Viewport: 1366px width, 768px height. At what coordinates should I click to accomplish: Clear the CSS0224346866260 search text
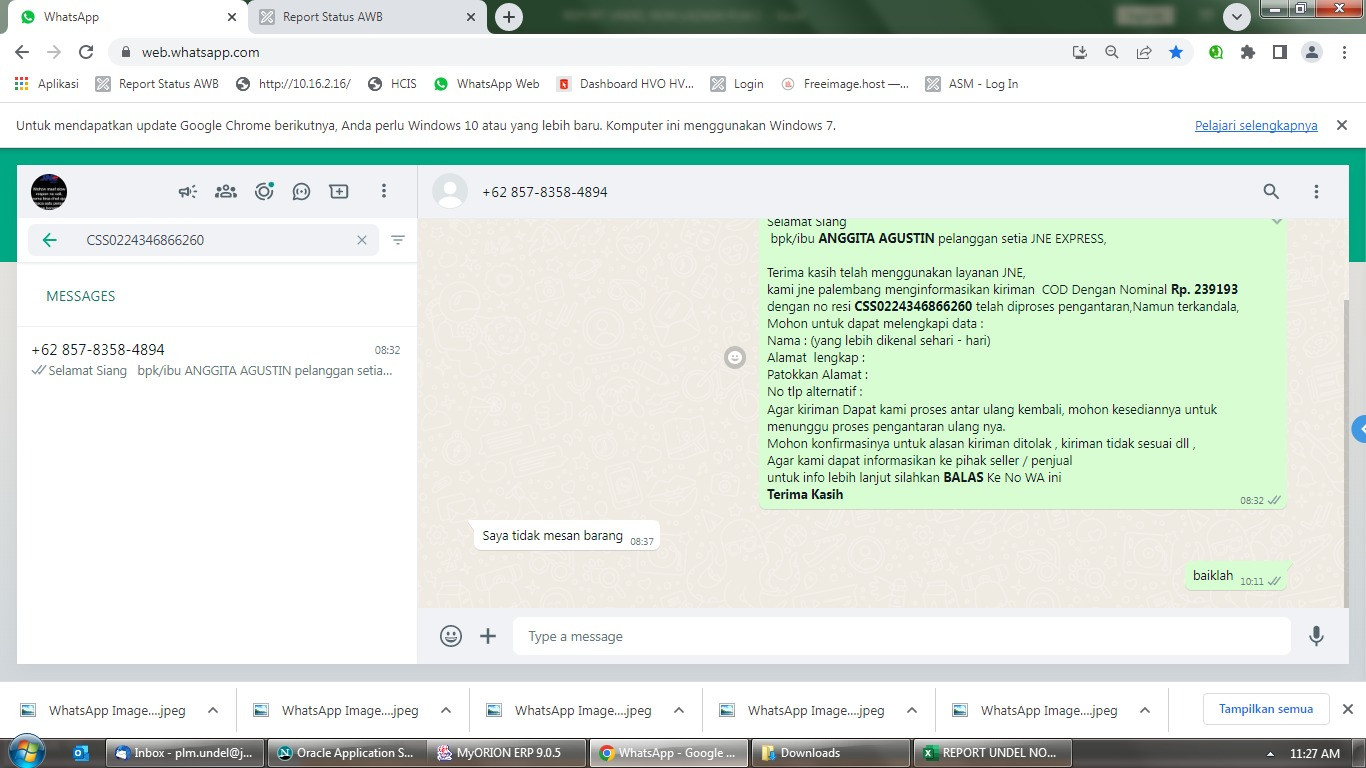tap(362, 240)
